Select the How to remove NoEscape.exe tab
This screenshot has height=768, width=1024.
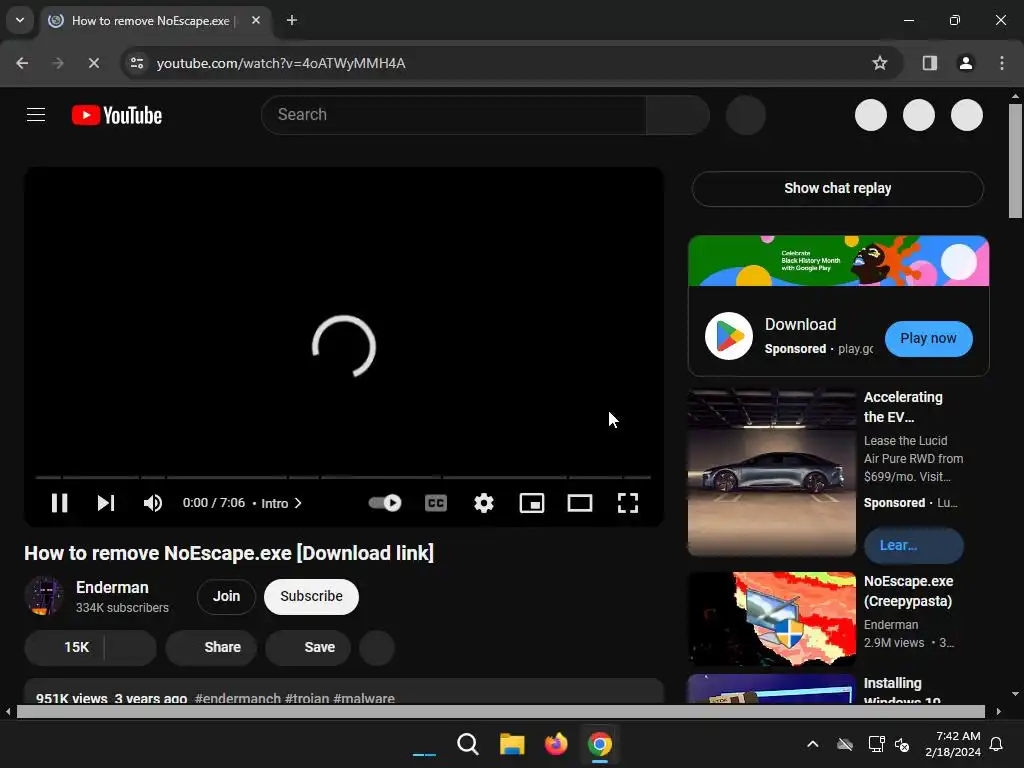point(155,21)
